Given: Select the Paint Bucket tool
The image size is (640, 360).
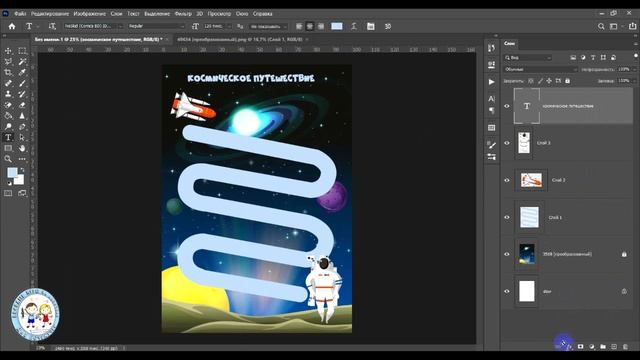Looking at the screenshot, I should click(x=8, y=116).
